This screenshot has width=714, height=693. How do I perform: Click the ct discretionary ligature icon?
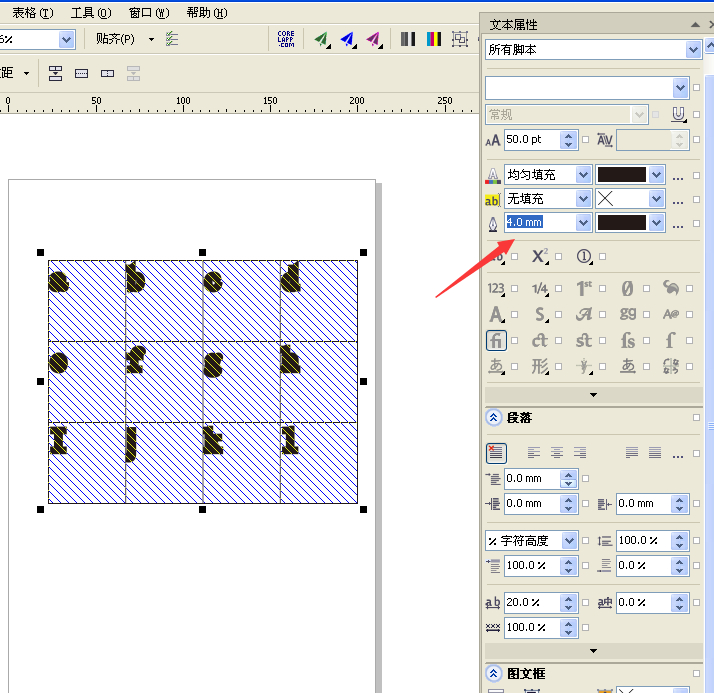click(x=540, y=340)
